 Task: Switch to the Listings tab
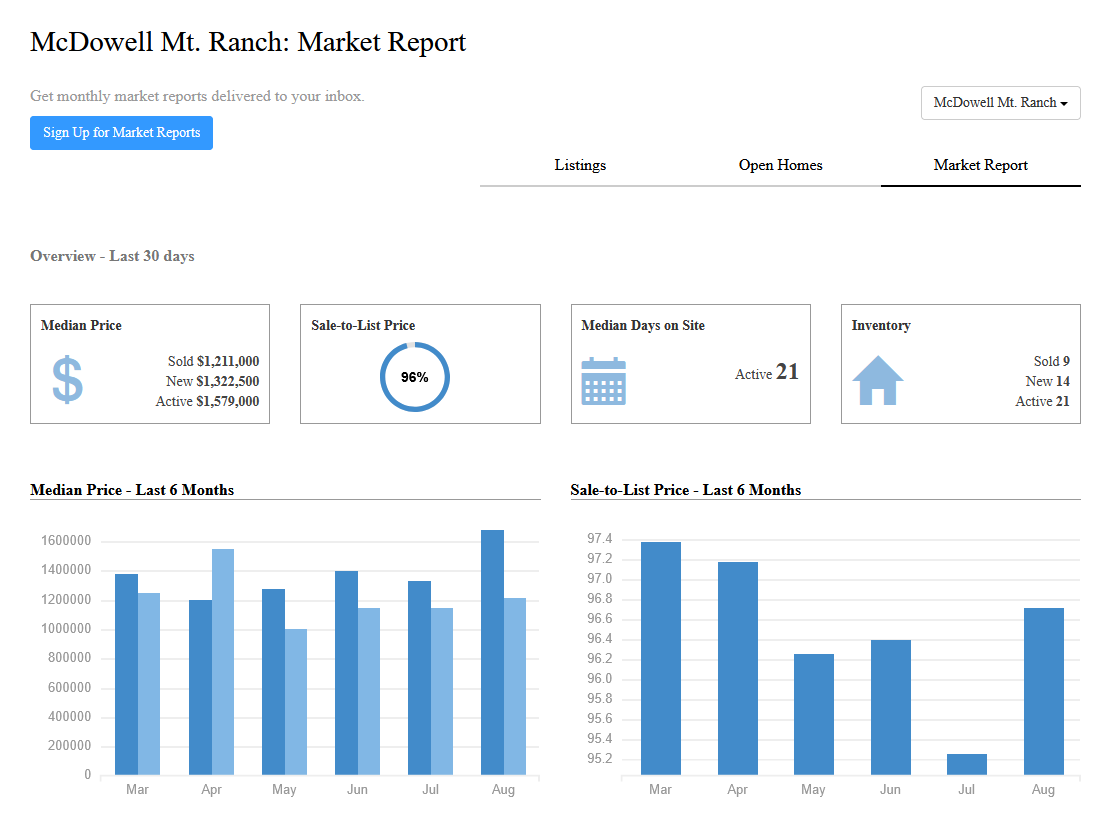coord(580,166)
